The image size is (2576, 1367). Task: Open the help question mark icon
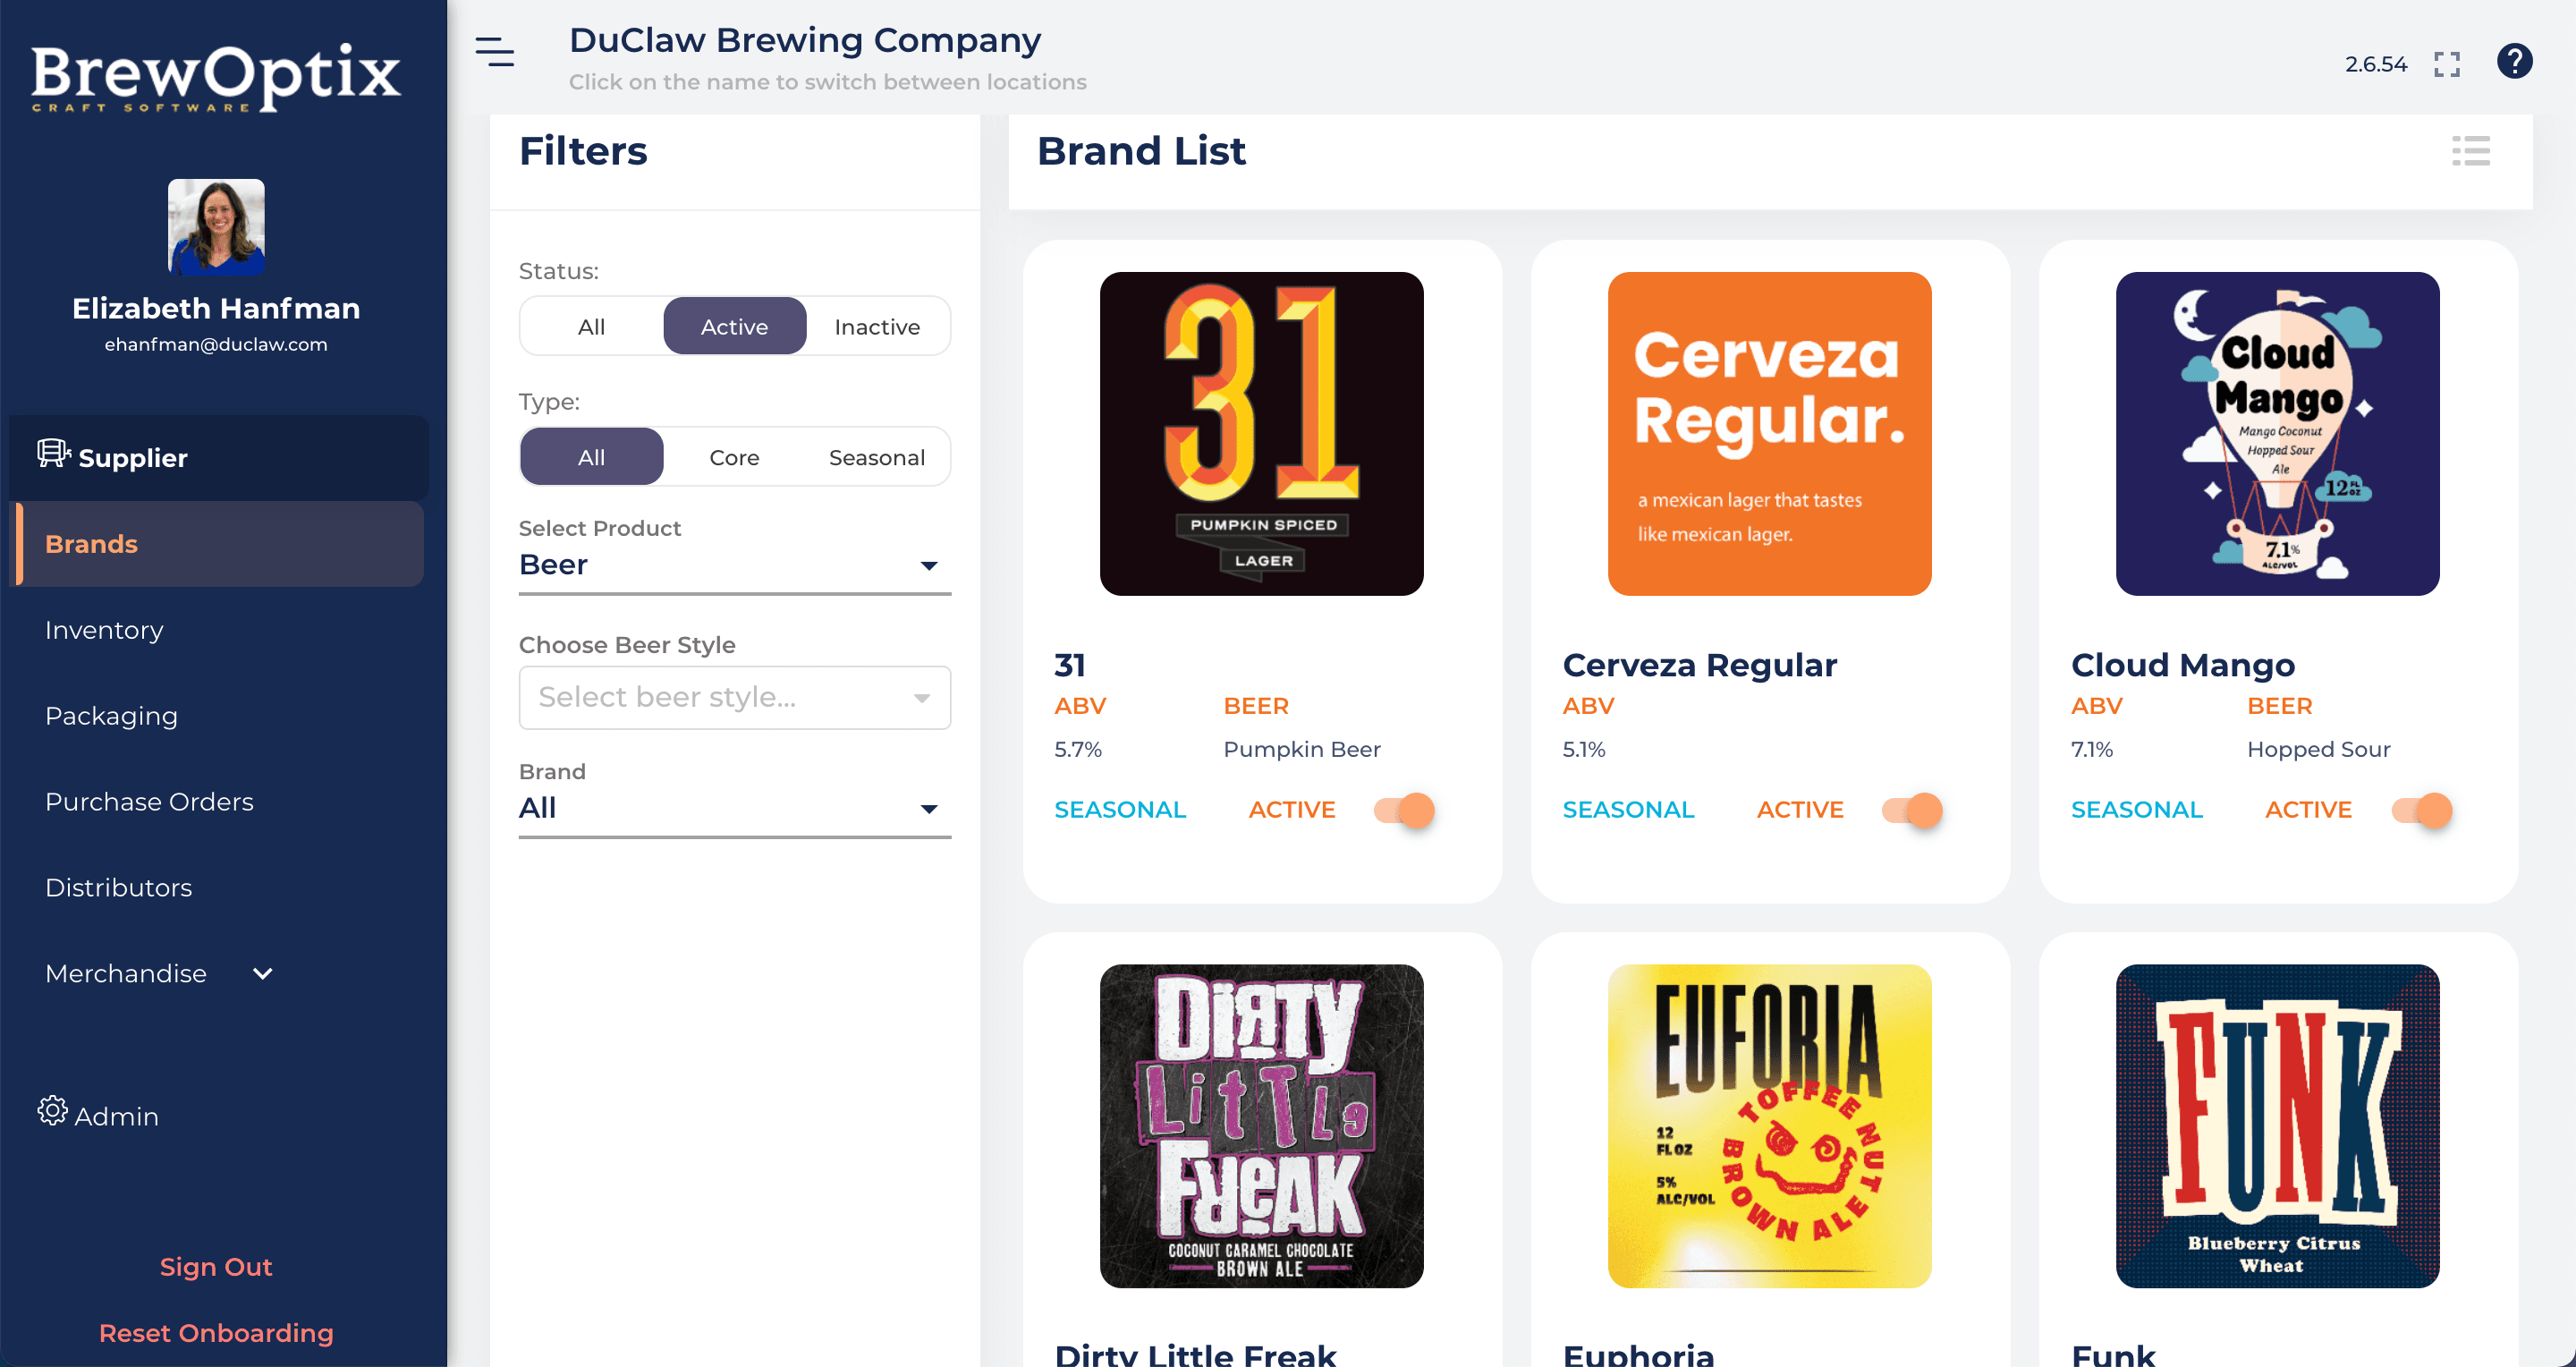(x=2514, y=62)
